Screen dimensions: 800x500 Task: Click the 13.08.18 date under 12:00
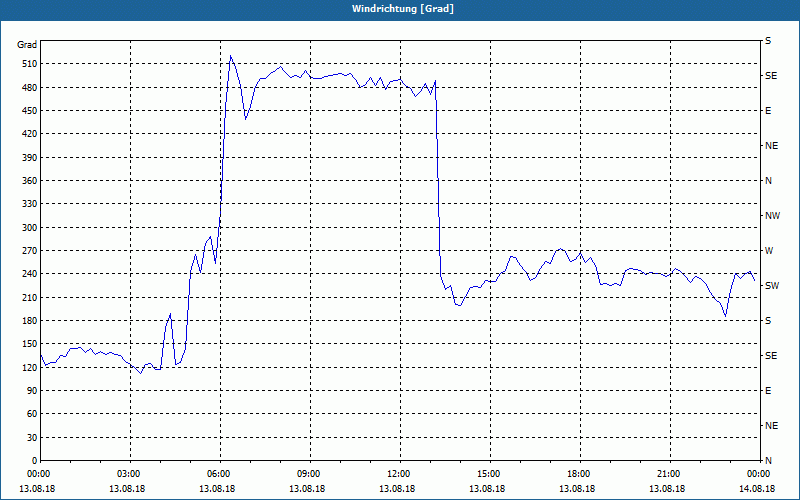(397, 489)
